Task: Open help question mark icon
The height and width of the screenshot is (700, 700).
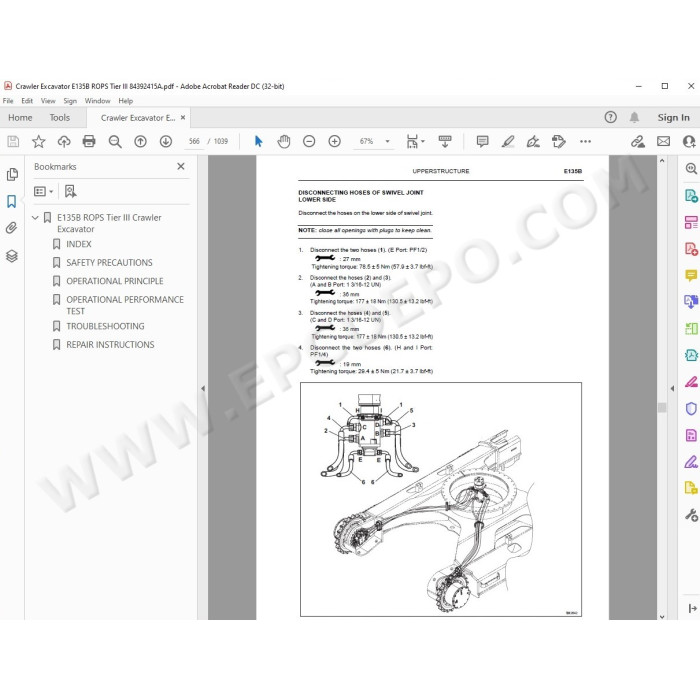Action: tap(610, 117)
